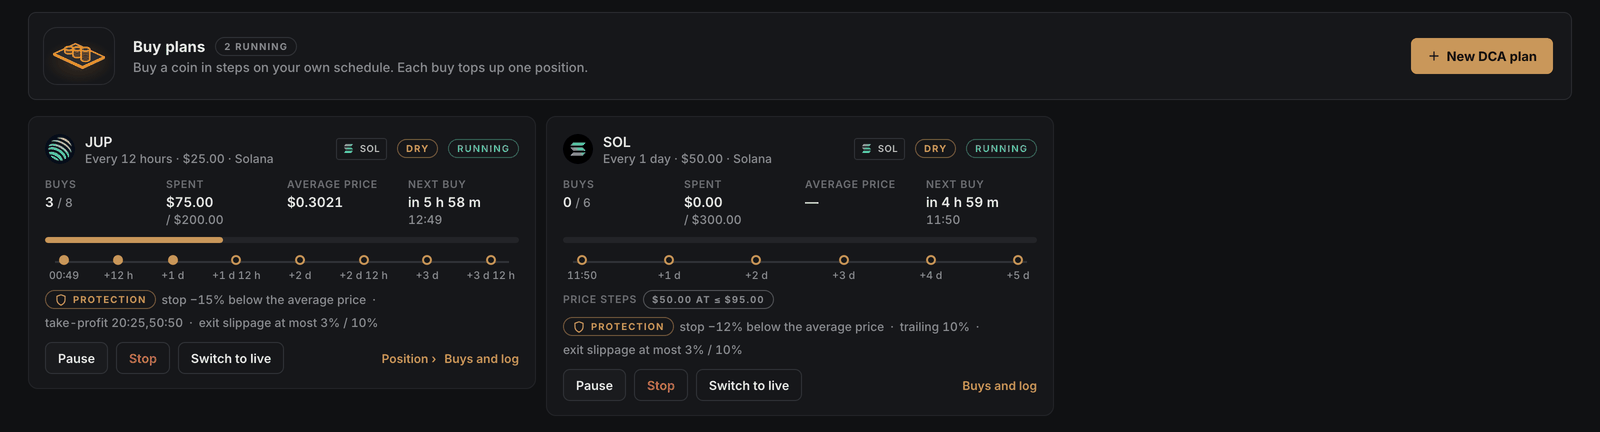The image size is (1600, 432).
Task: Click the SOL buys count 0 / 6
Action: 576,202
